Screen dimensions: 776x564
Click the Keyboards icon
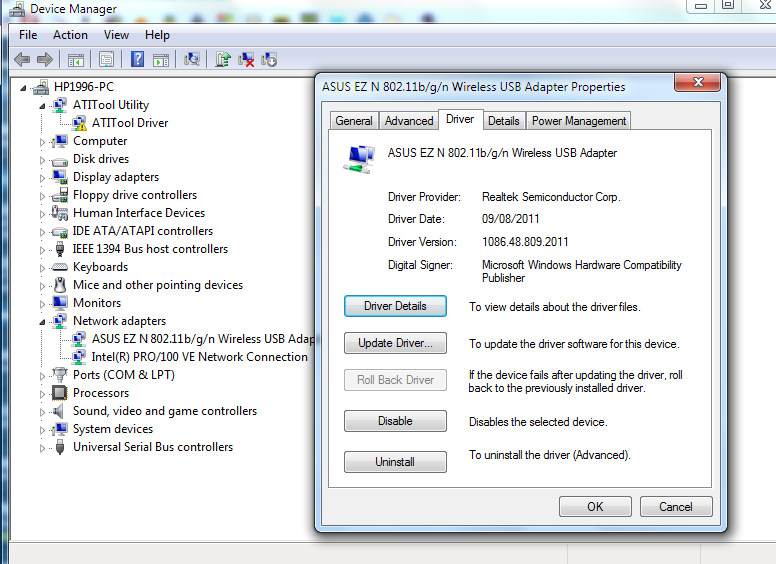tap(60, 267)
